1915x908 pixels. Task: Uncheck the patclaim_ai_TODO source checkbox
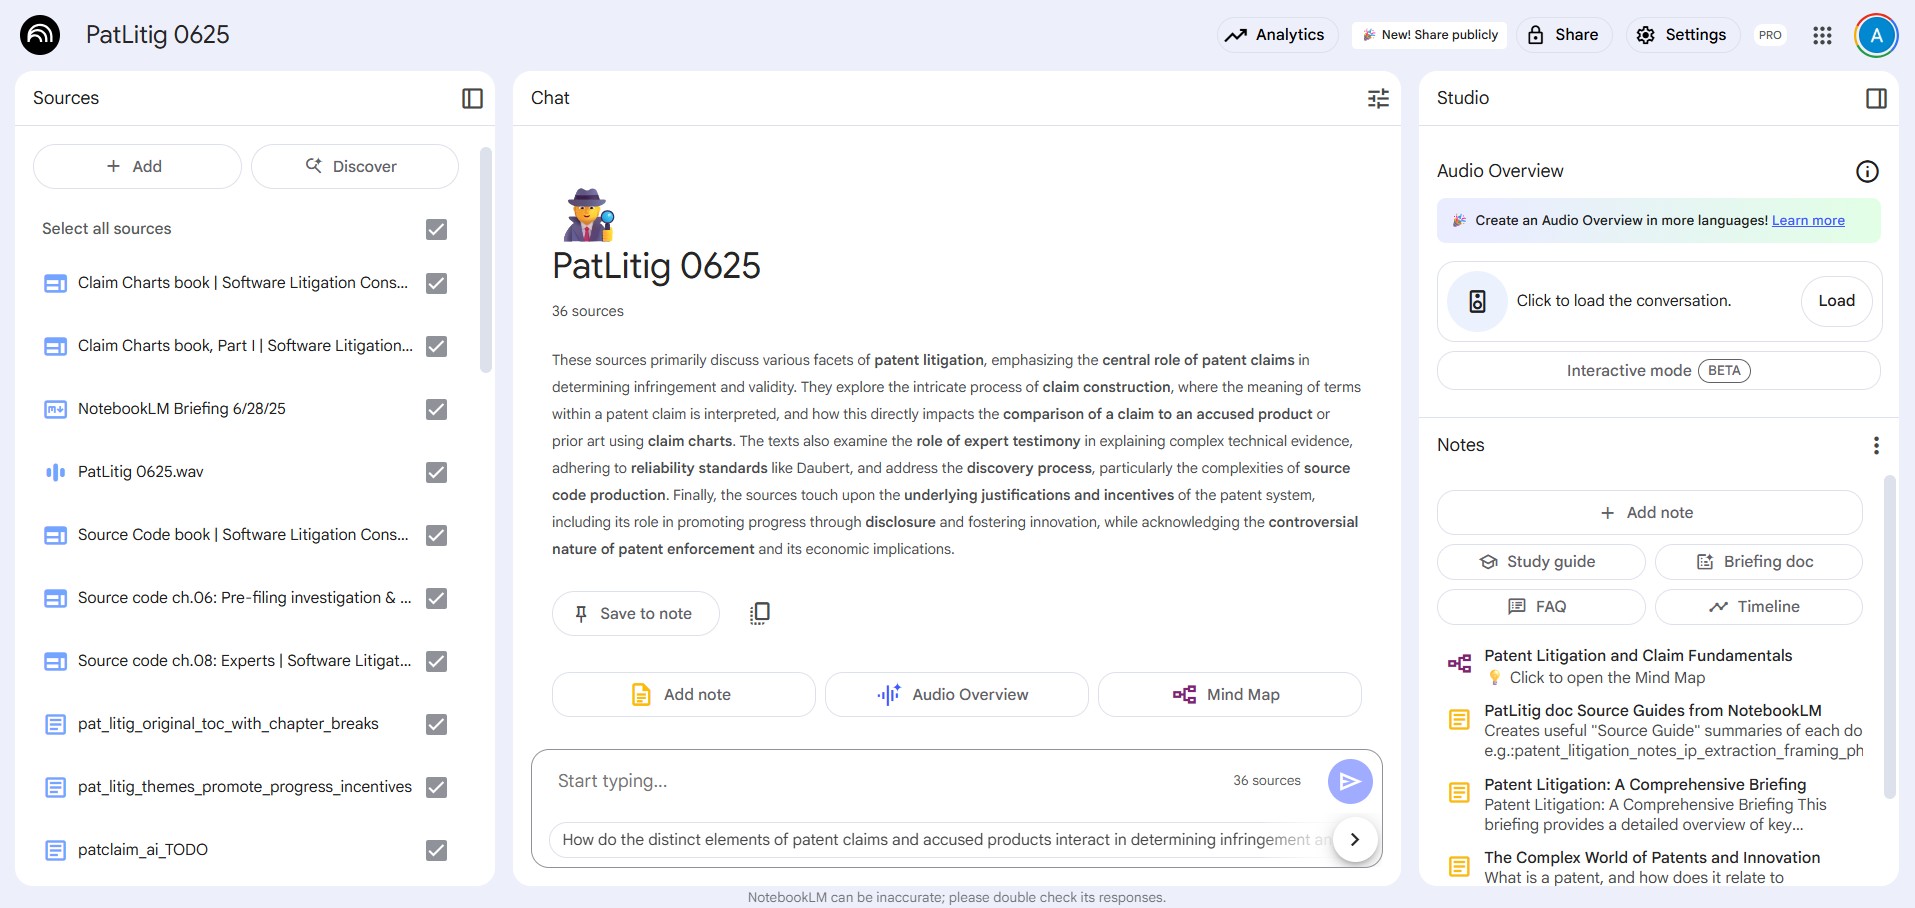436,850
